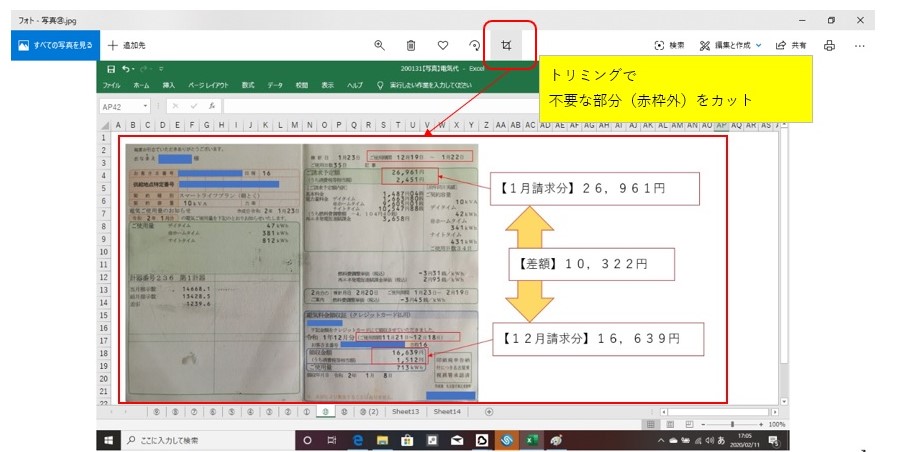The height and width of the screenshot is (452, 901).
Task: Click the Excel horizontal scrollbar
Action: pyautogui.click(x=718, y=412)
